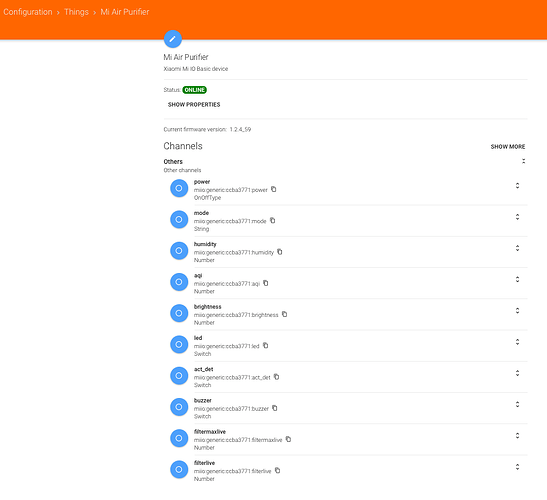The height and width of the screenshot is (500, 547).
Task: Click the power channel link circle icon
Action: (179, 188)
